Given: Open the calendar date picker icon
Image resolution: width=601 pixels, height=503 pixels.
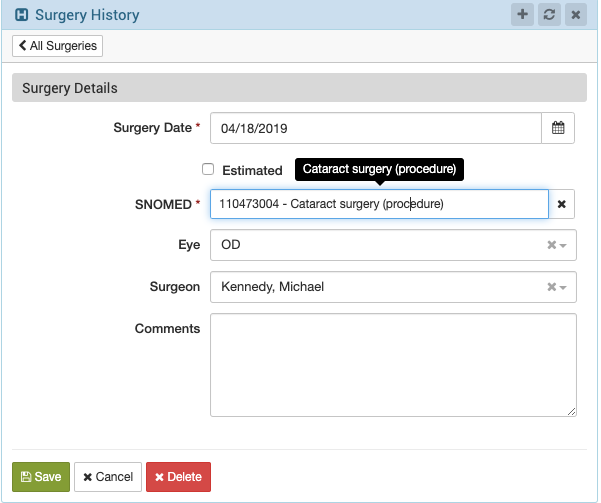Looking at the screenshot, I should pyautogui.click(x=558, y=128).
